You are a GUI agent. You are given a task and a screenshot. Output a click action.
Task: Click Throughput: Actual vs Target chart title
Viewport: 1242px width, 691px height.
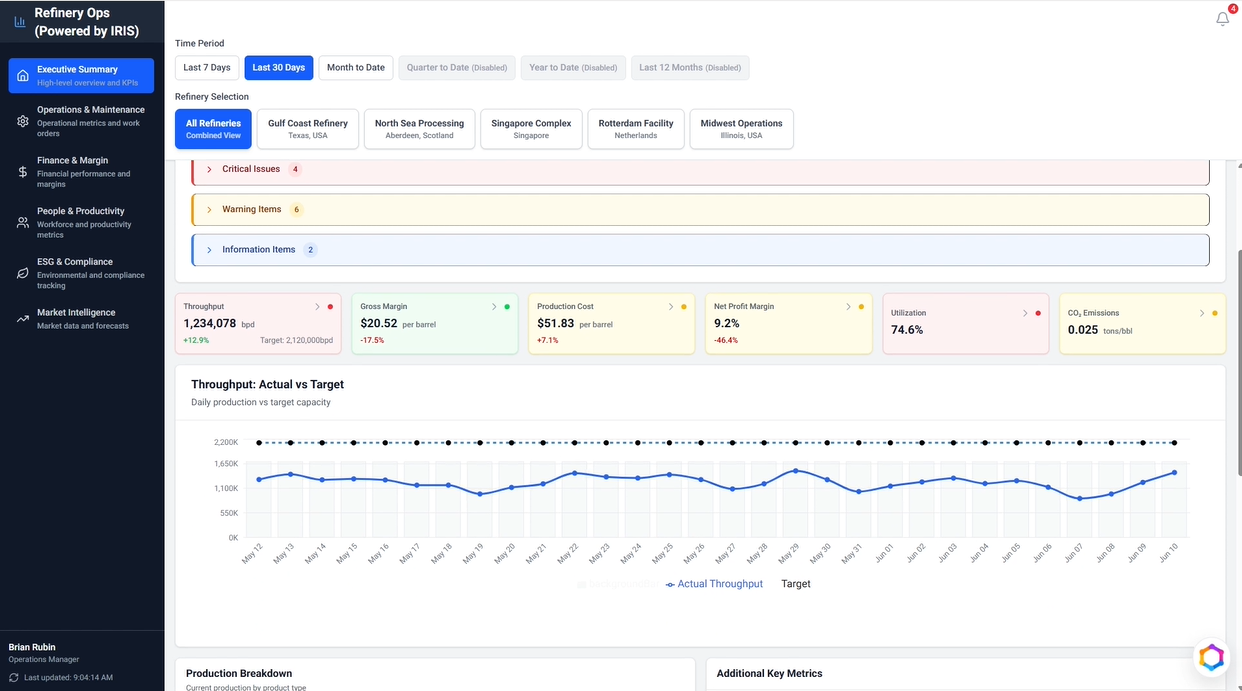(267, 384)
